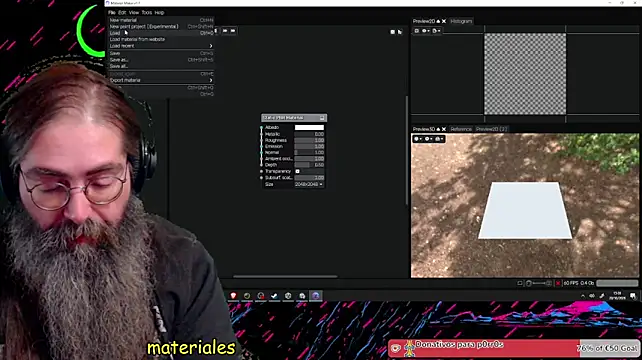642x360 pixels.
Task: Open the Preview3D model dropdown
Action: (418, 139)
